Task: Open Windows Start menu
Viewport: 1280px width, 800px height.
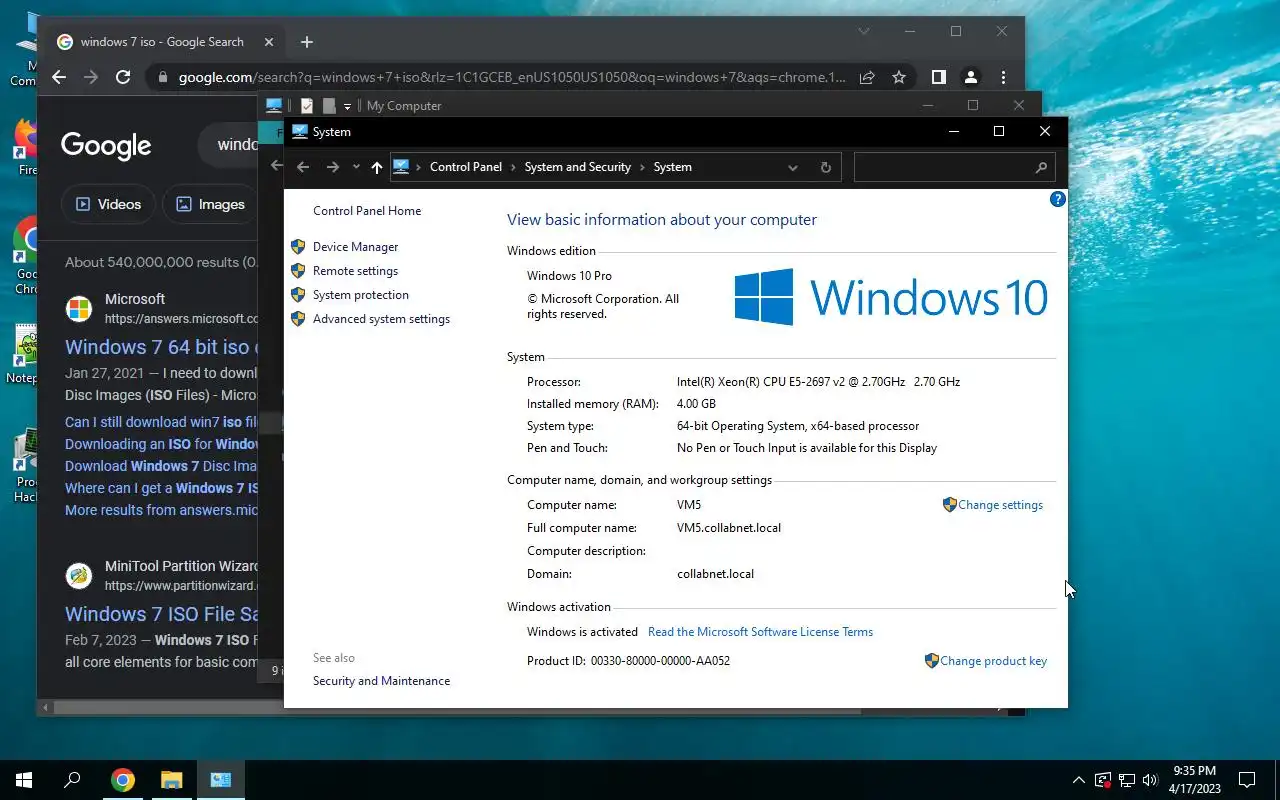Action: click(24, 780)
